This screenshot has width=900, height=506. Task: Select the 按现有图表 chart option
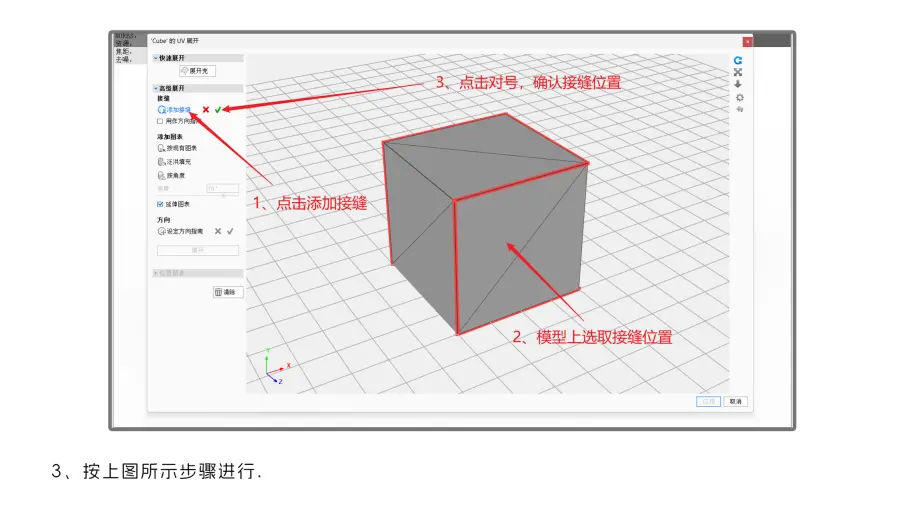click(177, 148)
